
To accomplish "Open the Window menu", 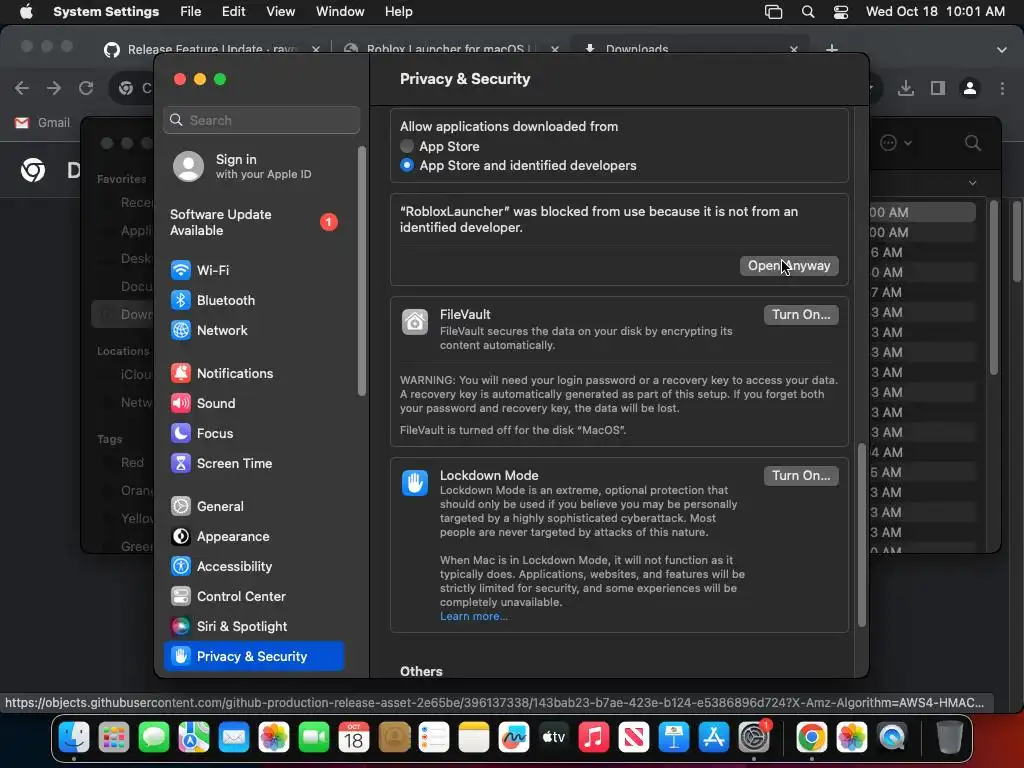I will point(340,11).
